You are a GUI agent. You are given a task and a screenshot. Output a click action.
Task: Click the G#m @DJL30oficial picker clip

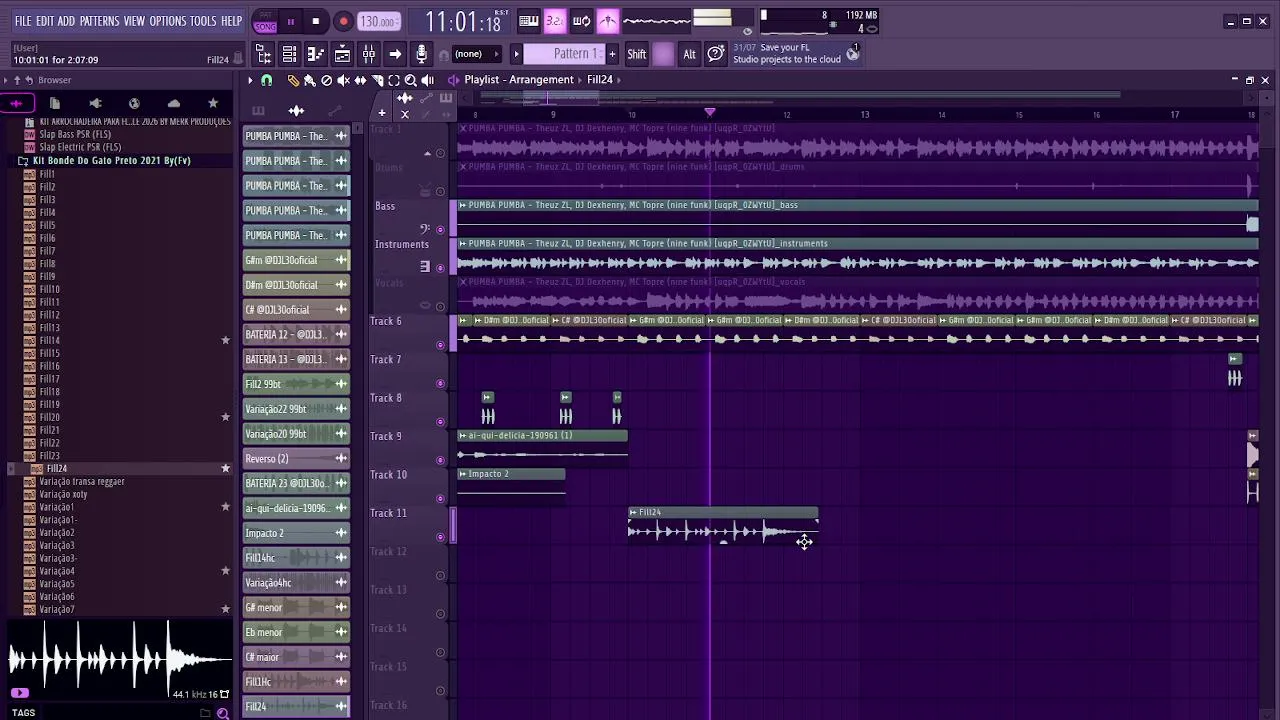[296, 260]
